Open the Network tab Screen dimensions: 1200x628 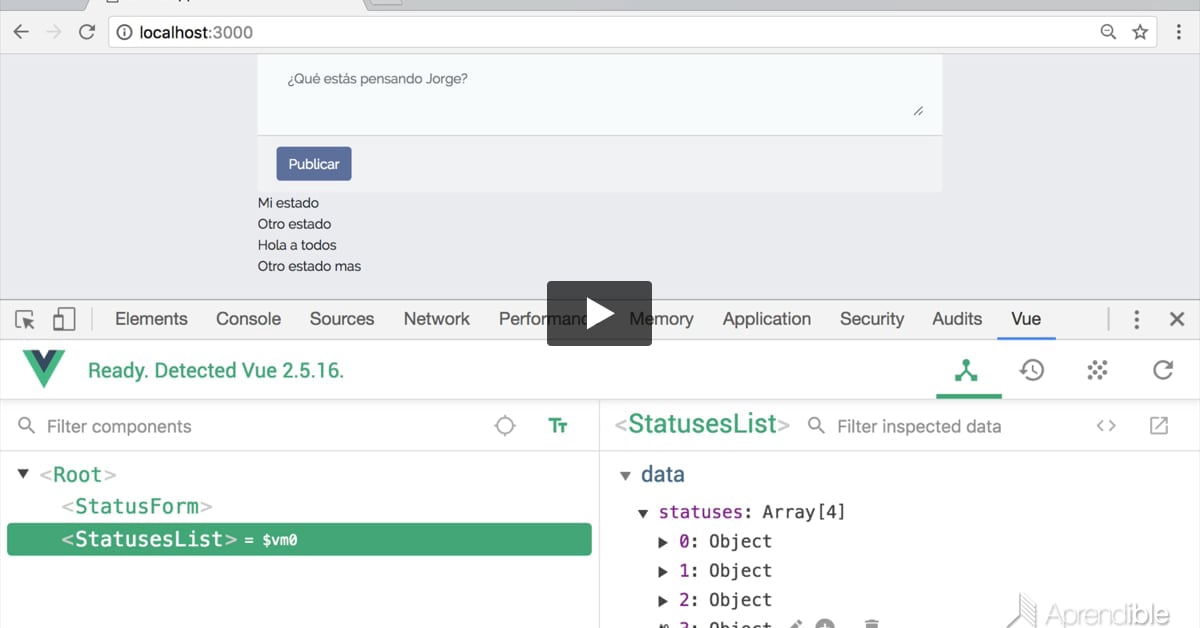point(436,319)
